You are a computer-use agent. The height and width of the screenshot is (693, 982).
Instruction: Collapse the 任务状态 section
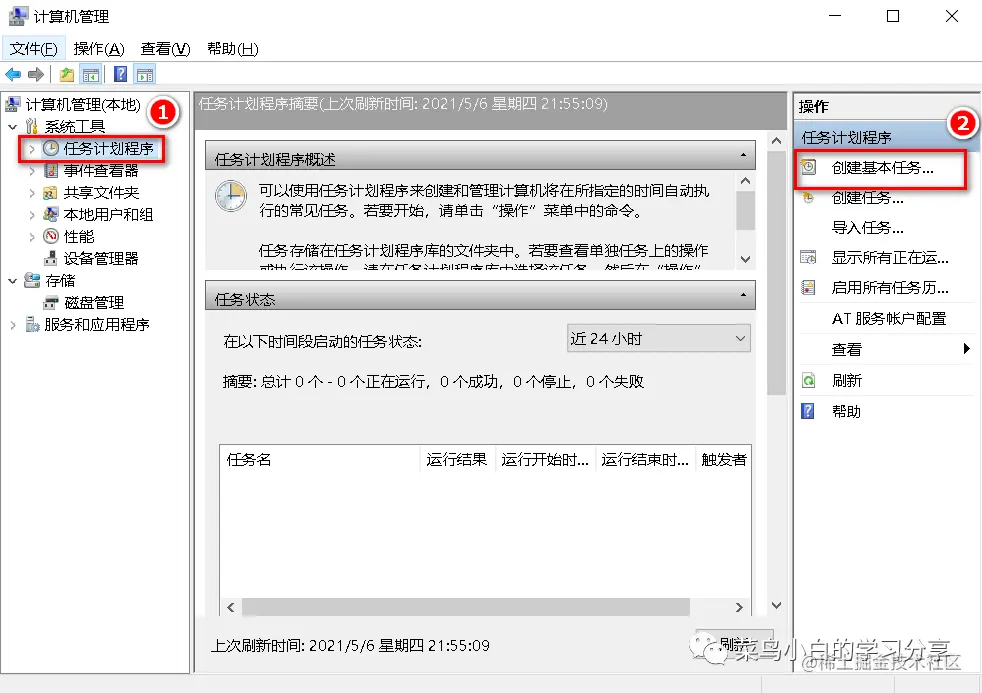click(x=743, y=295)
